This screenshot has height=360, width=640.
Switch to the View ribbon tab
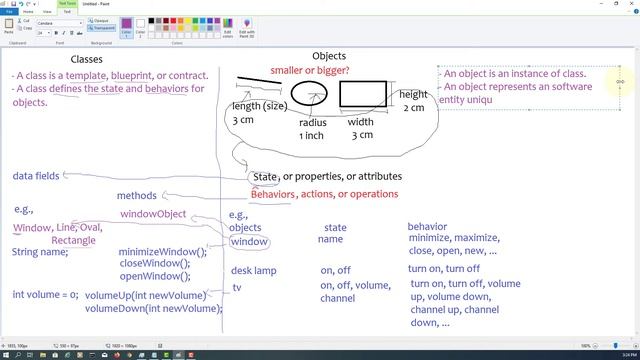pos(47,11)
